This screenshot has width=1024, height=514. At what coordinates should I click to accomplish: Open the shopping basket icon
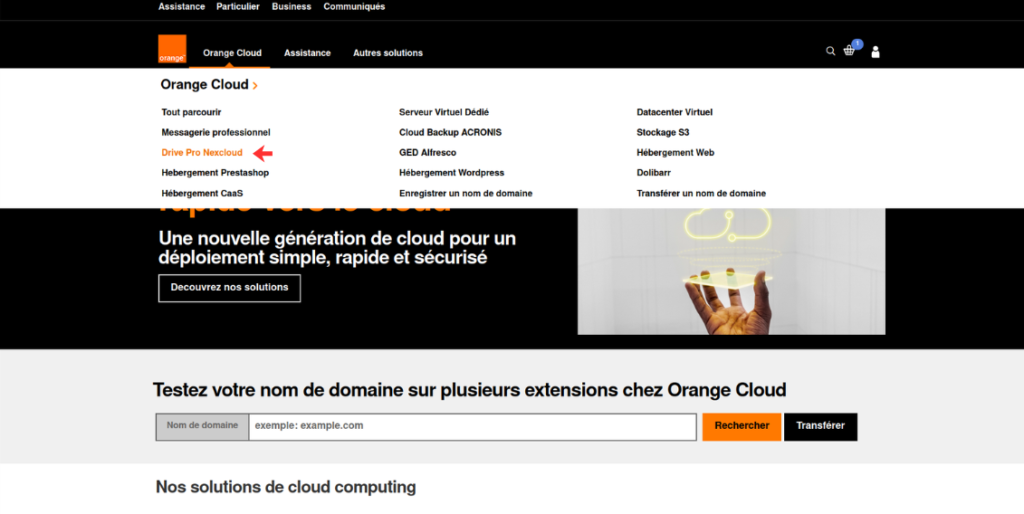pos(849,51)
